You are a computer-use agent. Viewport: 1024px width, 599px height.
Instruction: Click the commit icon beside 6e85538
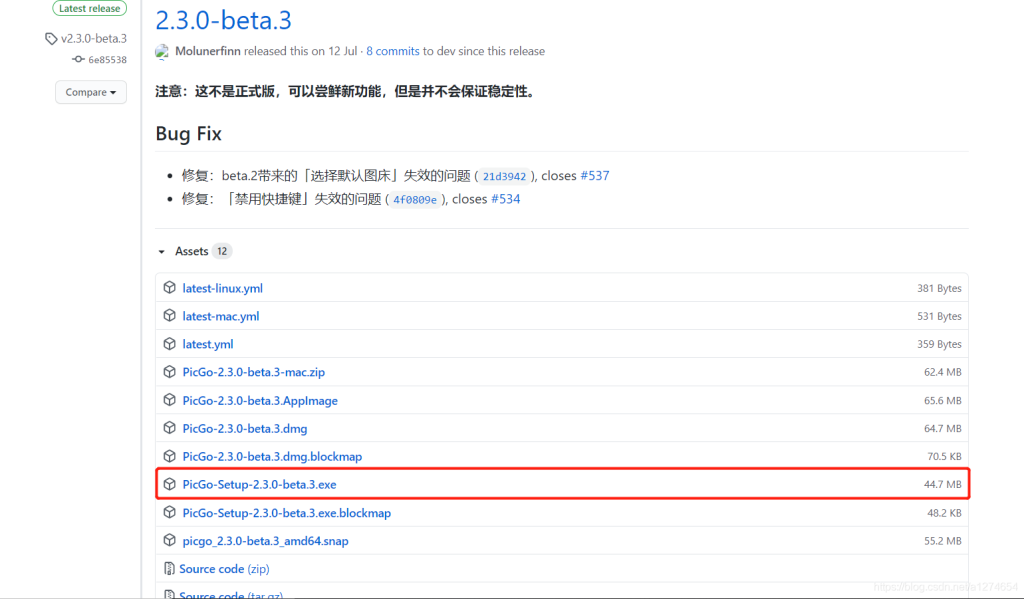[x=78, y=59]
